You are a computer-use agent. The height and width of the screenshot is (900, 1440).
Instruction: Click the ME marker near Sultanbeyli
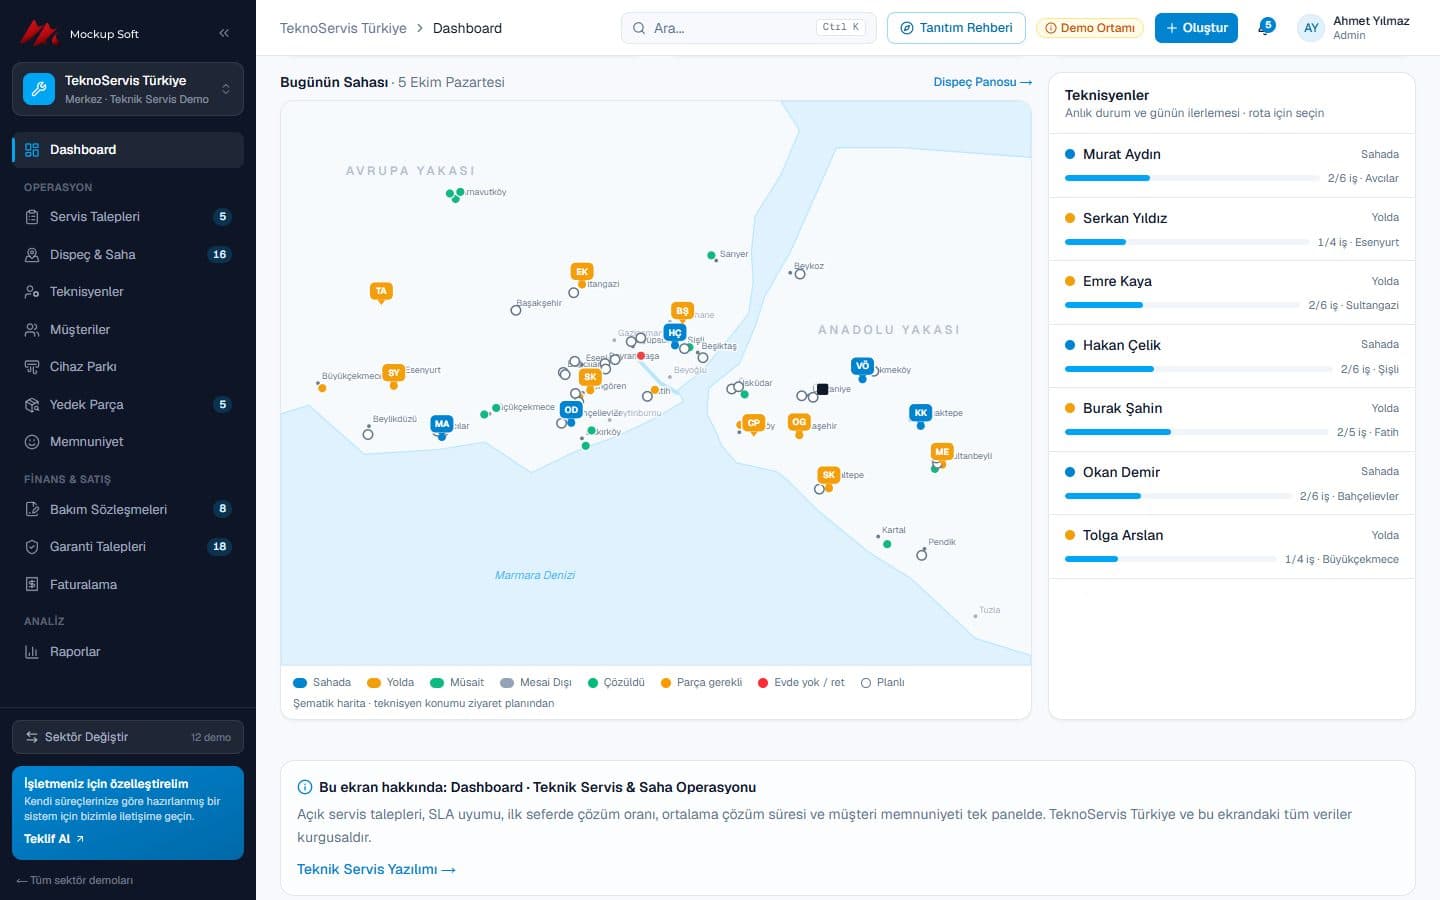(942, 451)
